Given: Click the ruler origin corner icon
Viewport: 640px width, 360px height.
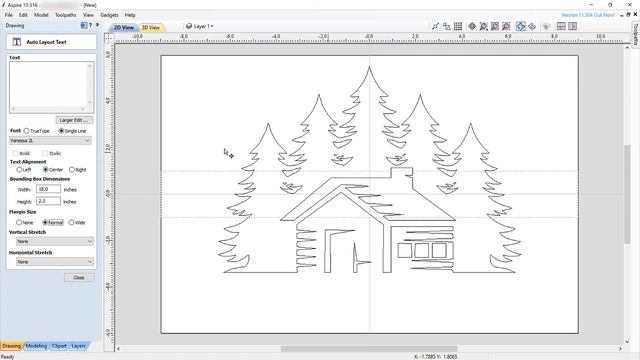Looking at the screenshot, I should click(109, 38).
